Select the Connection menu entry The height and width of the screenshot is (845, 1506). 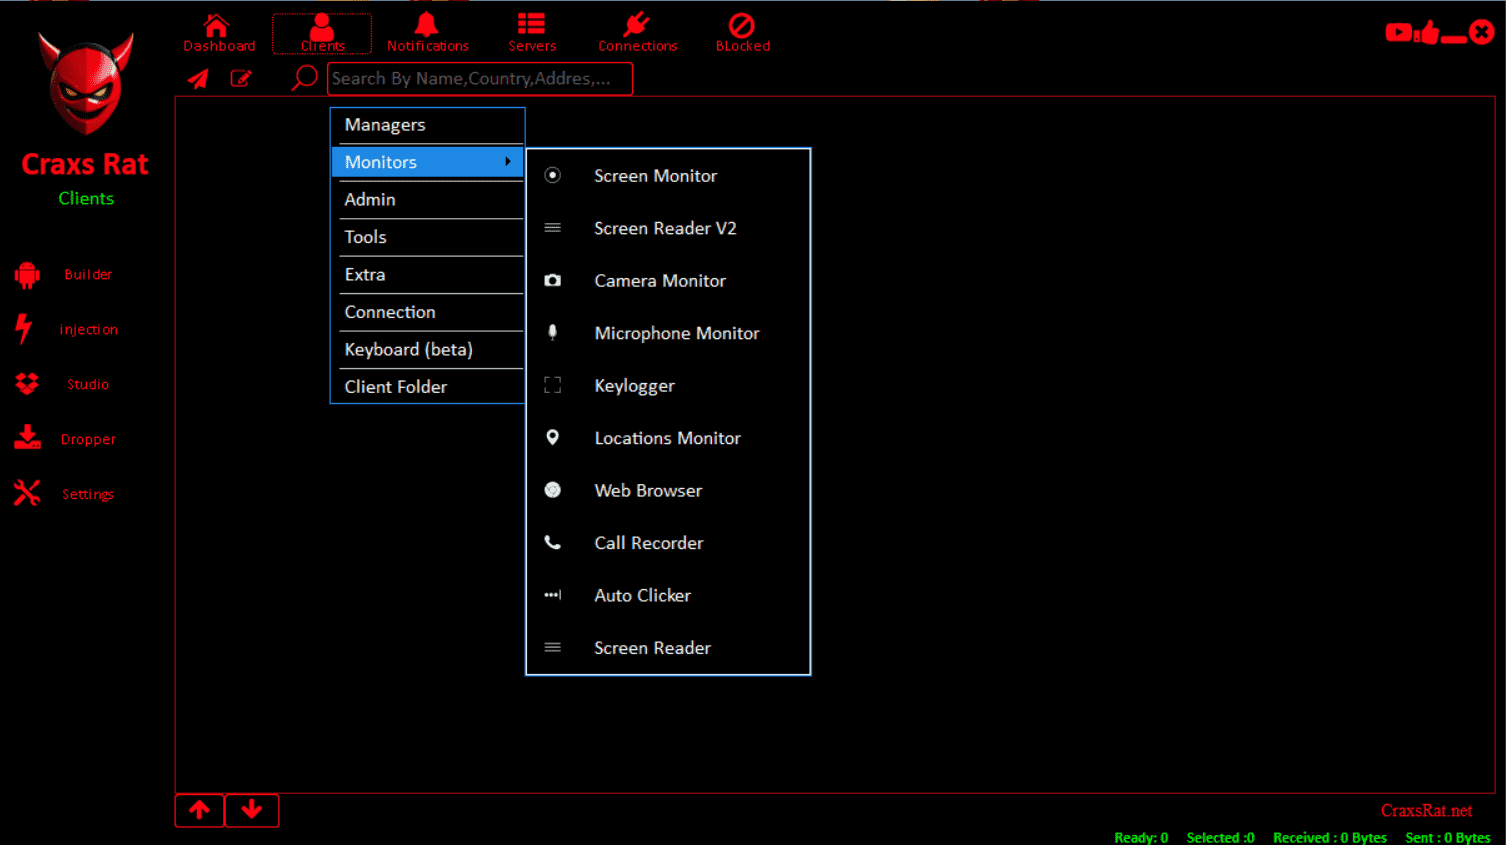click(x=427, y=312)
